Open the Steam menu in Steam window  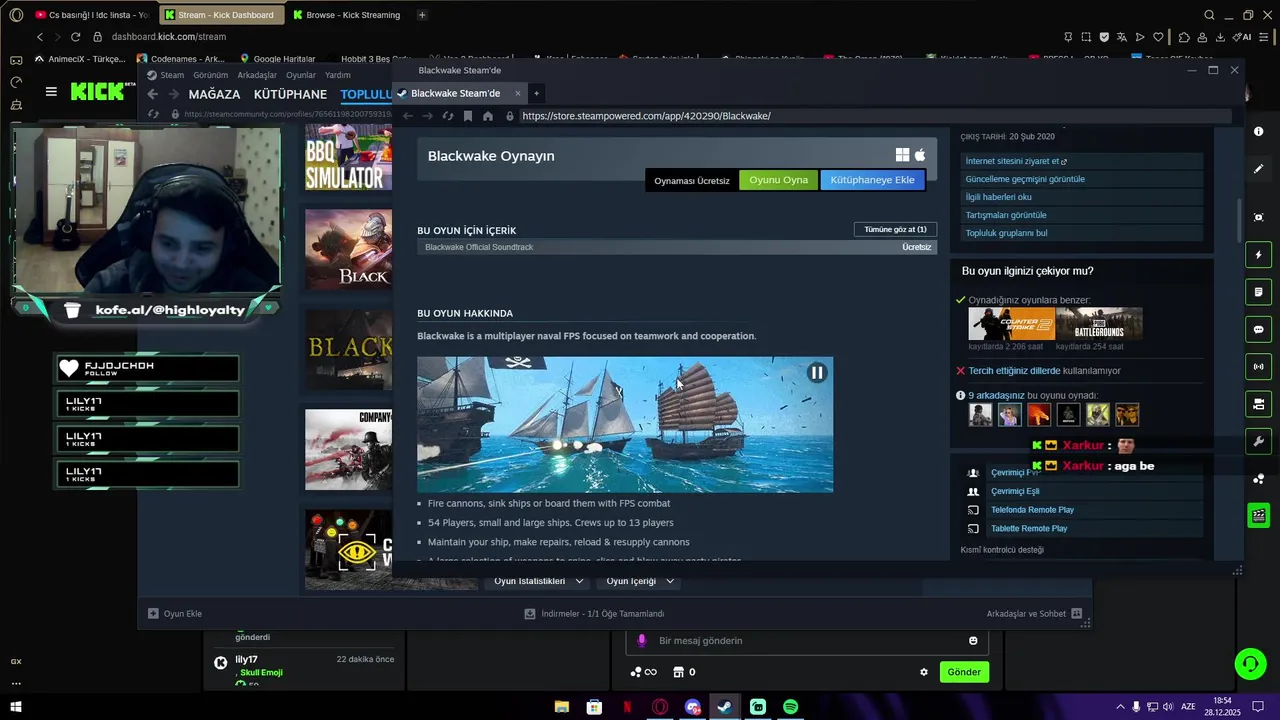166,75
